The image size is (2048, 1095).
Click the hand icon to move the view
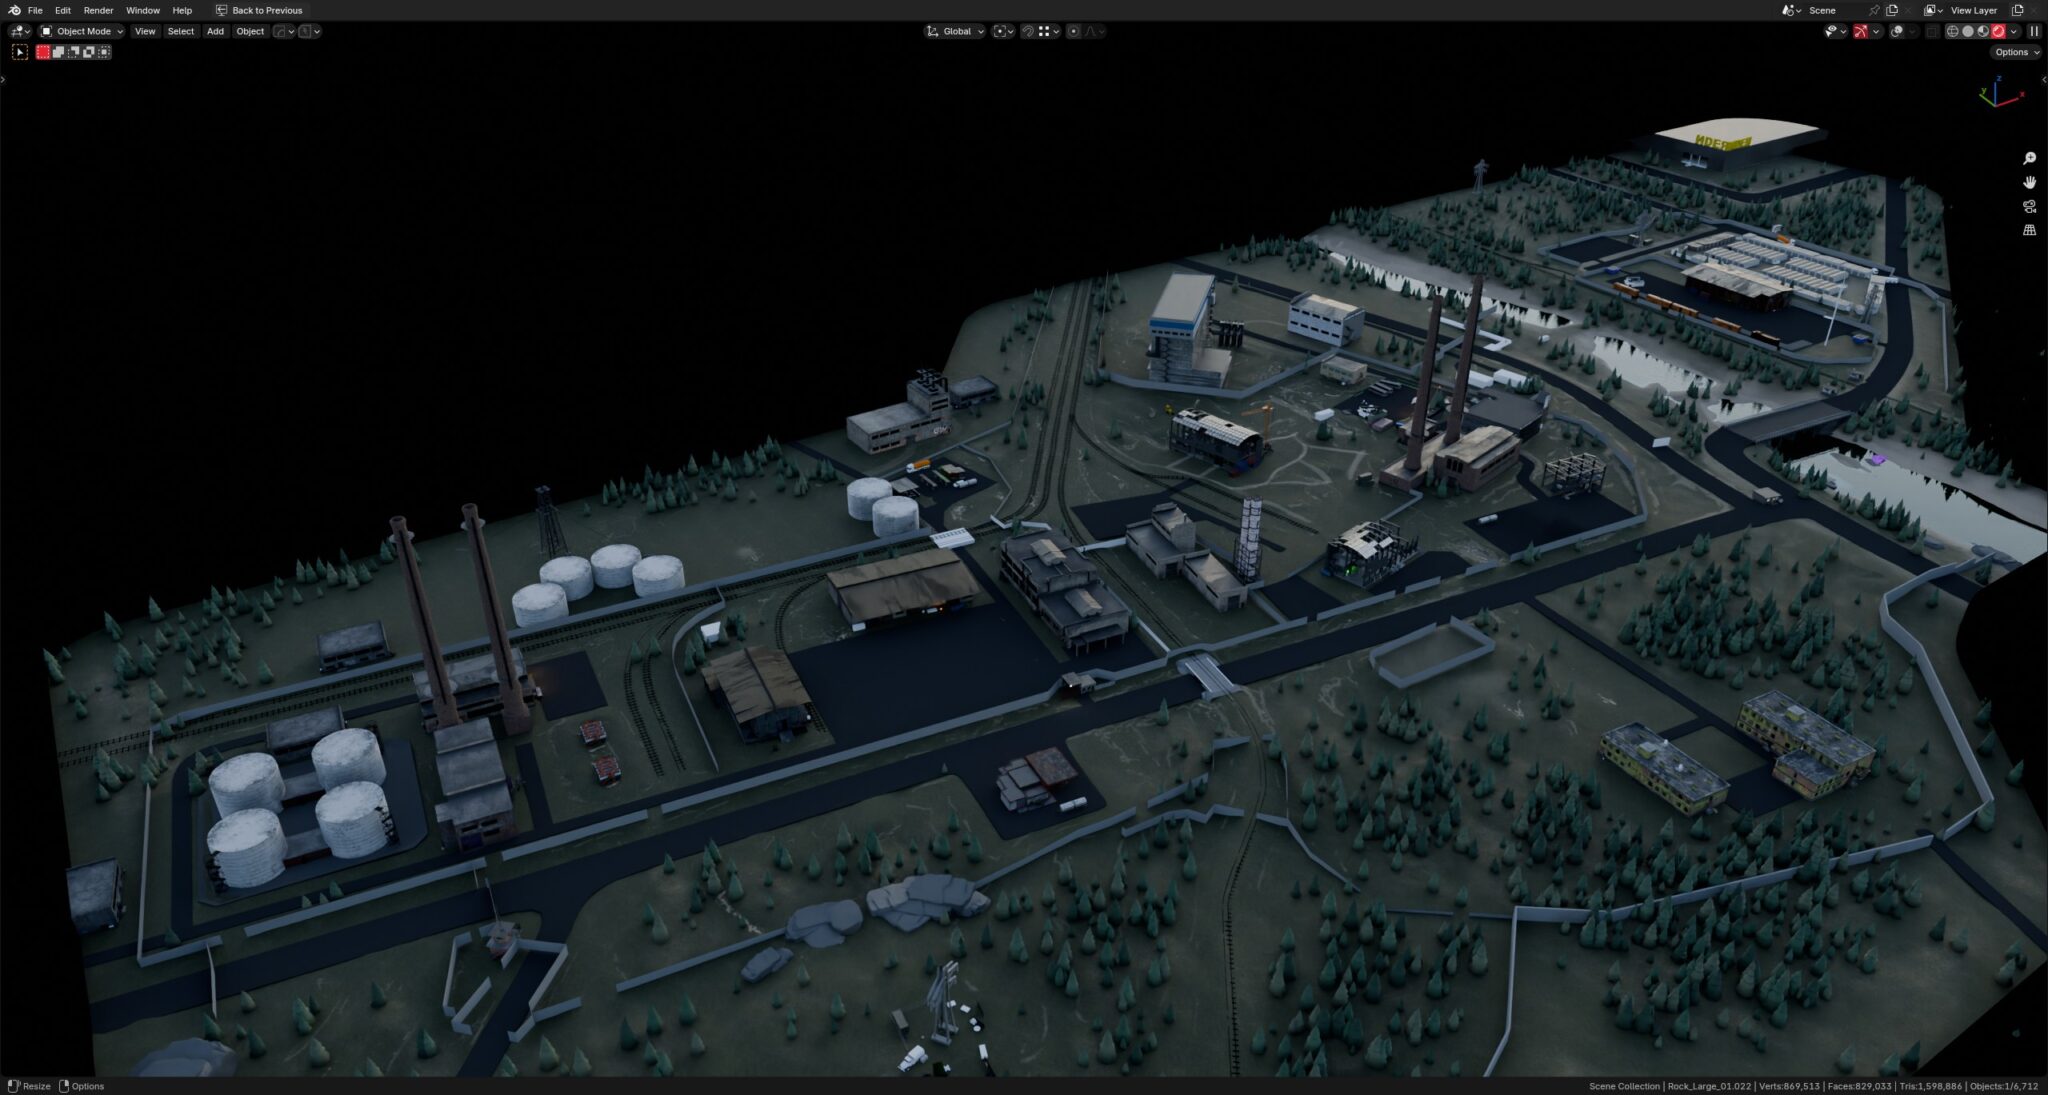pos(2030,181)
